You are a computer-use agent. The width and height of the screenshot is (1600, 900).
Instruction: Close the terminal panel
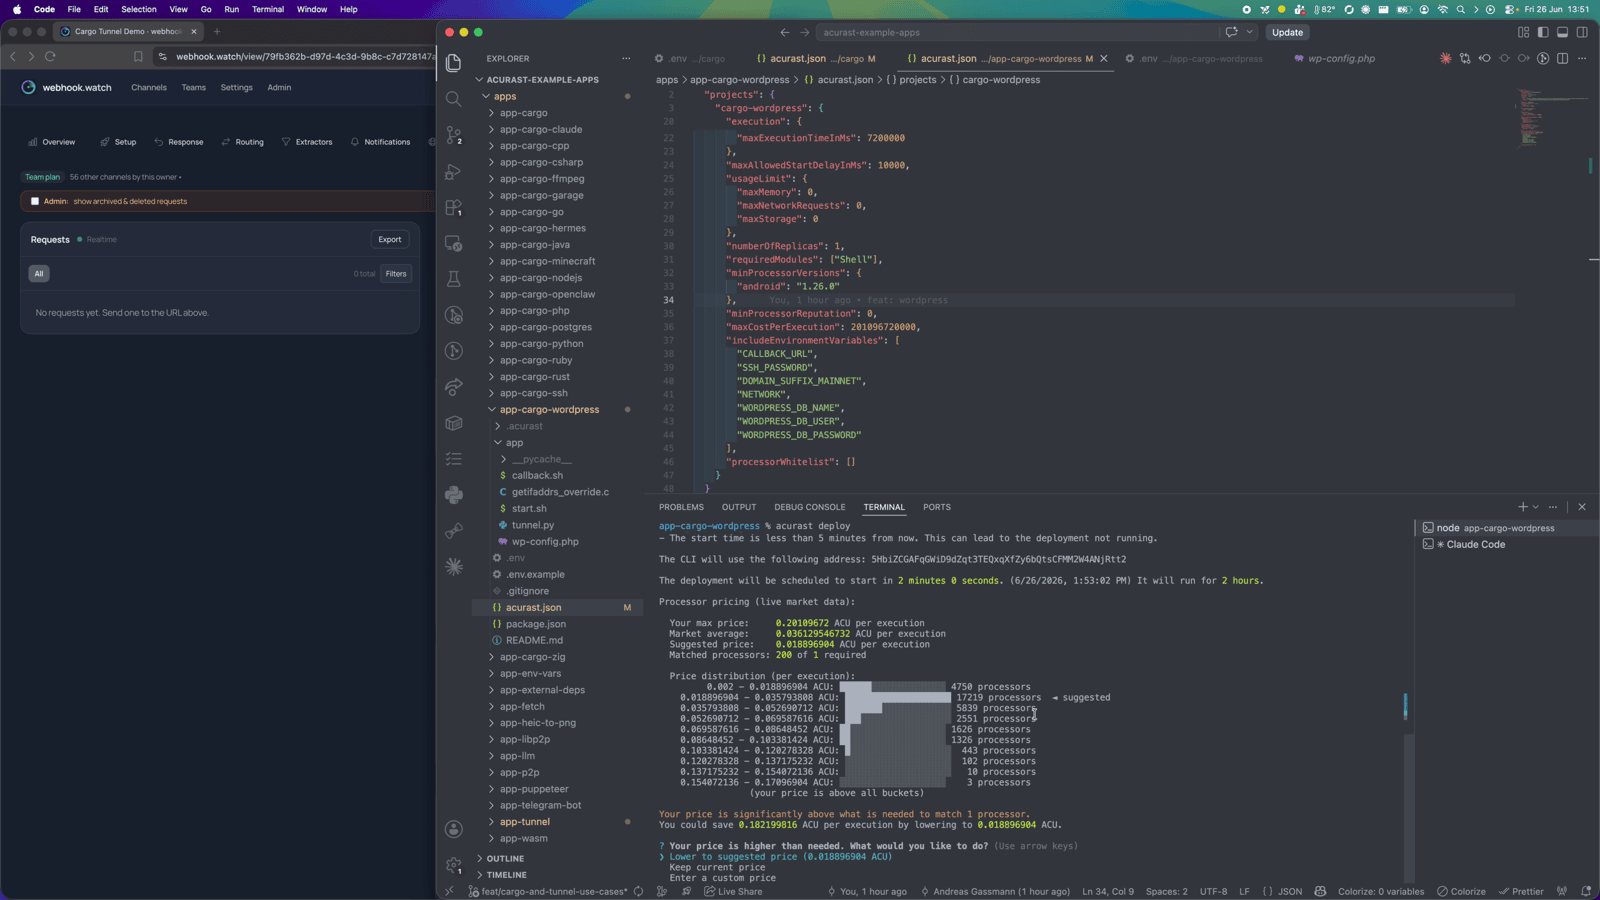[1582, 507]
